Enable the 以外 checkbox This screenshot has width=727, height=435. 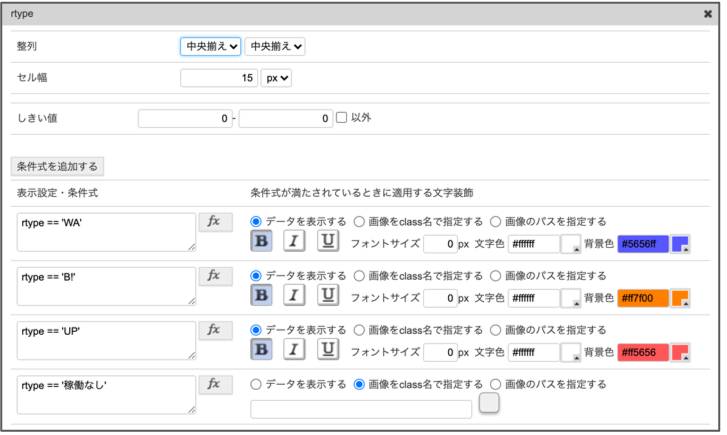point(342,118)
